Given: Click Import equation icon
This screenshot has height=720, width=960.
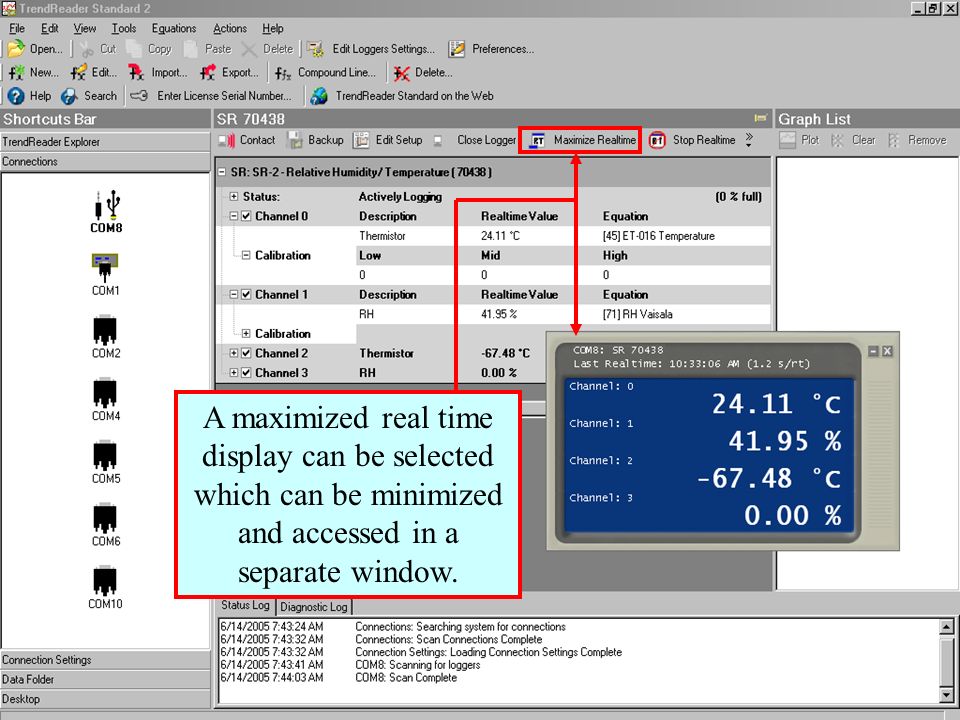Looking at the screenshot, I should pos(136,73).
